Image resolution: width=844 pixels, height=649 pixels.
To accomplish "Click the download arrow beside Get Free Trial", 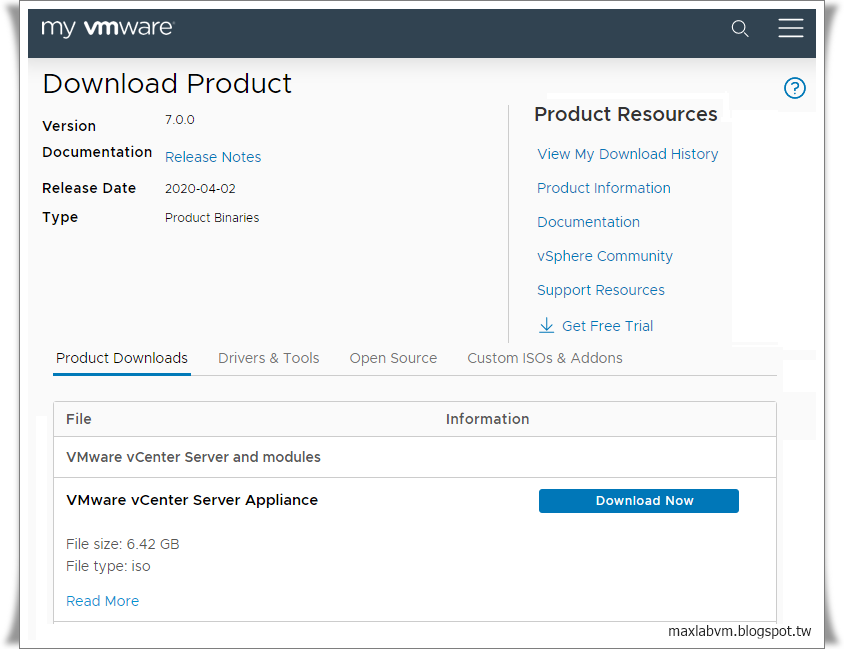I will point(547,325).
